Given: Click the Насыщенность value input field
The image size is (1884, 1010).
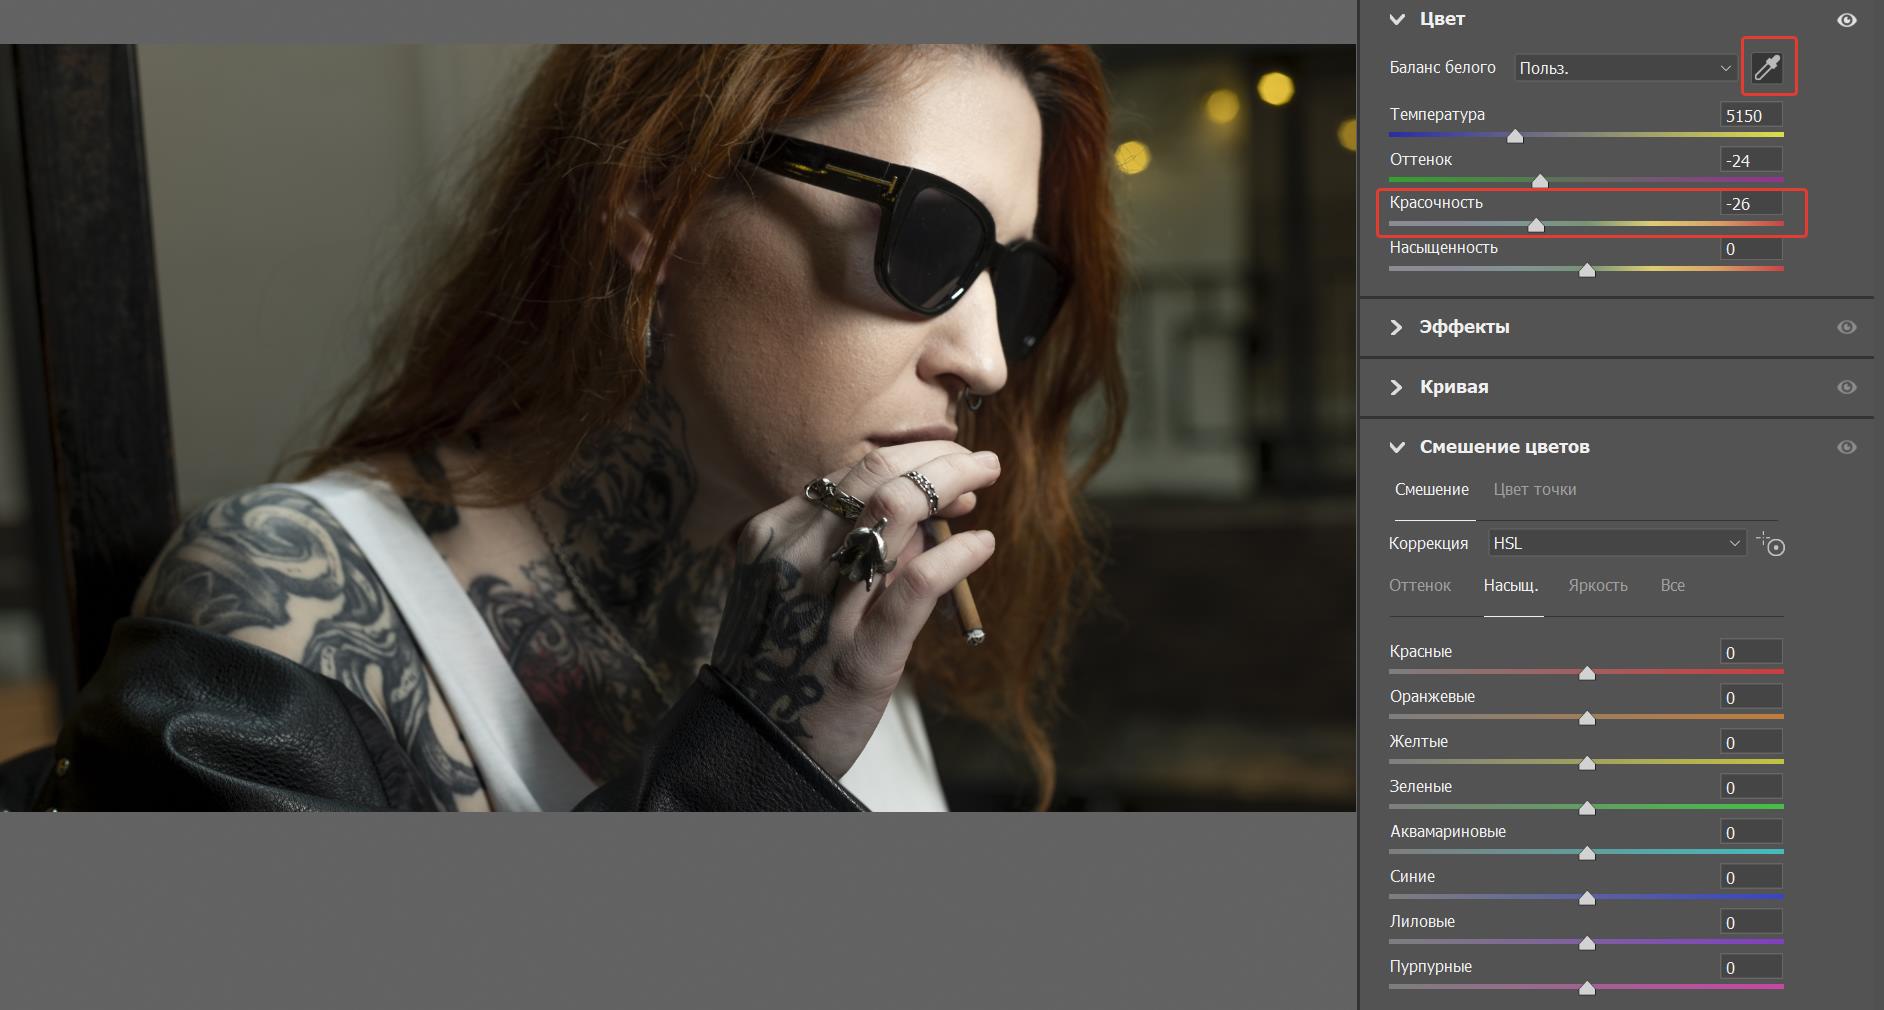Looking at the screenshot, I should point(1751,249).
